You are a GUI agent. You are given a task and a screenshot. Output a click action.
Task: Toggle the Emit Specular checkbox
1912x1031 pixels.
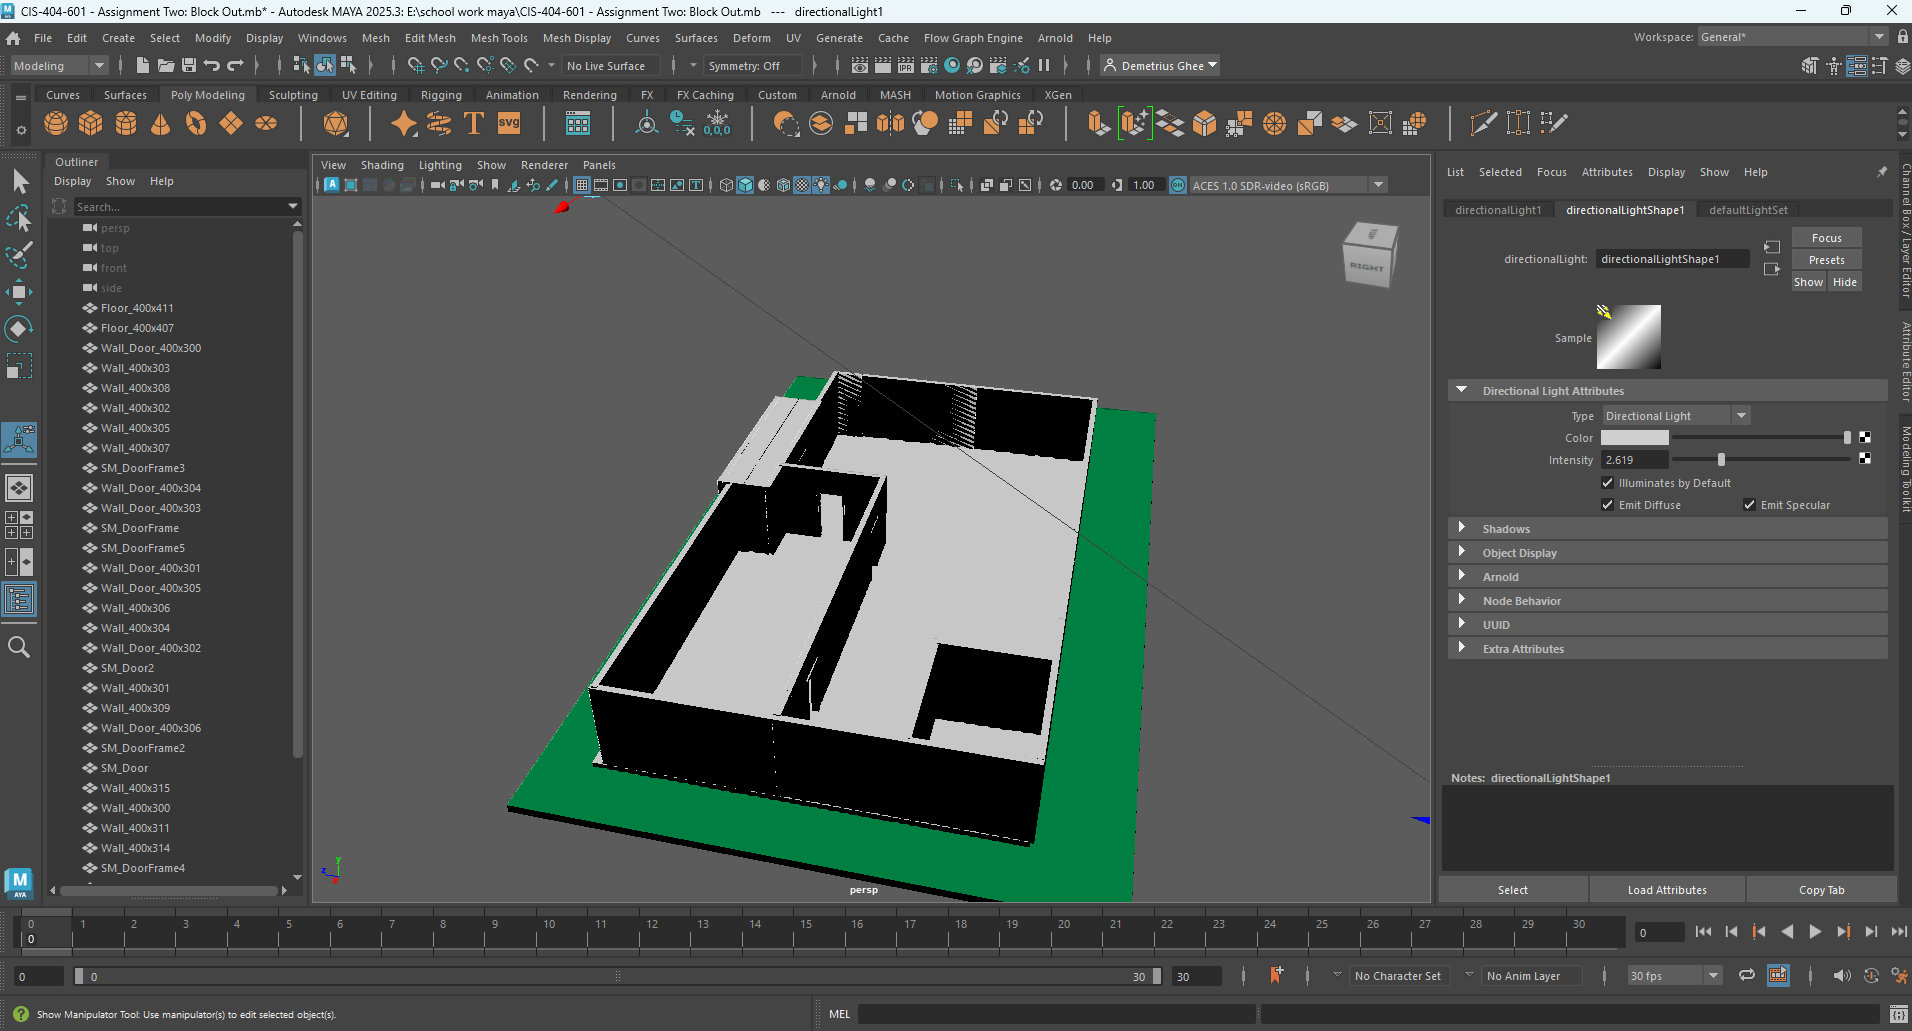tap(1750, 505)
